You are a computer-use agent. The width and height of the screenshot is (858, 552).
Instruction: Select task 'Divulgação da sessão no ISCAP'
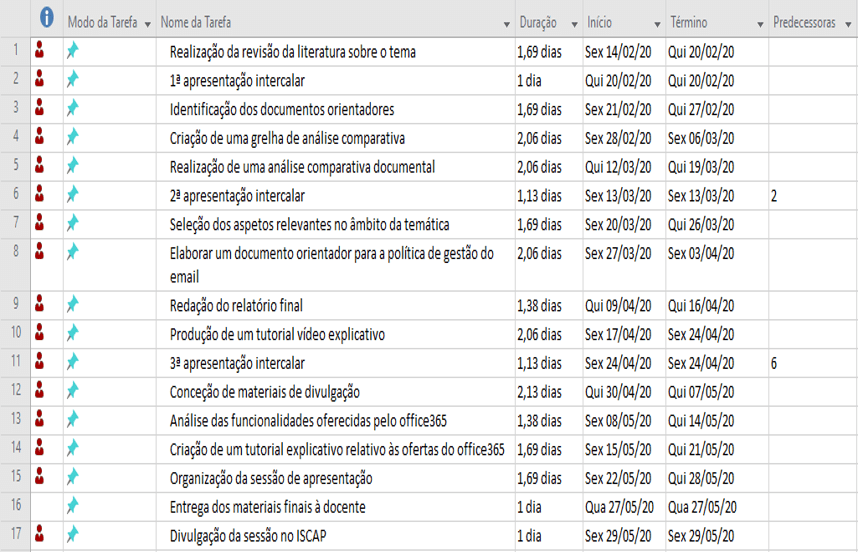(x=248, y=535)
